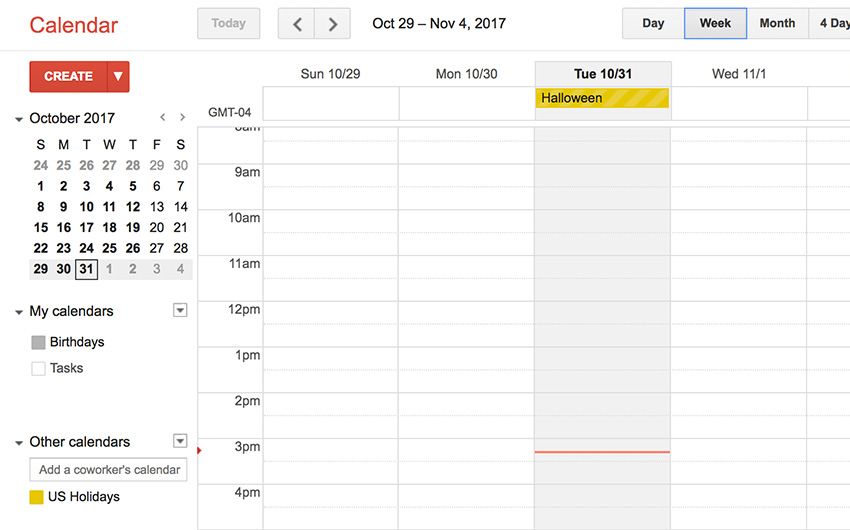This screenshot has height=530, width=850.
Task: Show previous month in mini calendar
Action: point(163,117)
